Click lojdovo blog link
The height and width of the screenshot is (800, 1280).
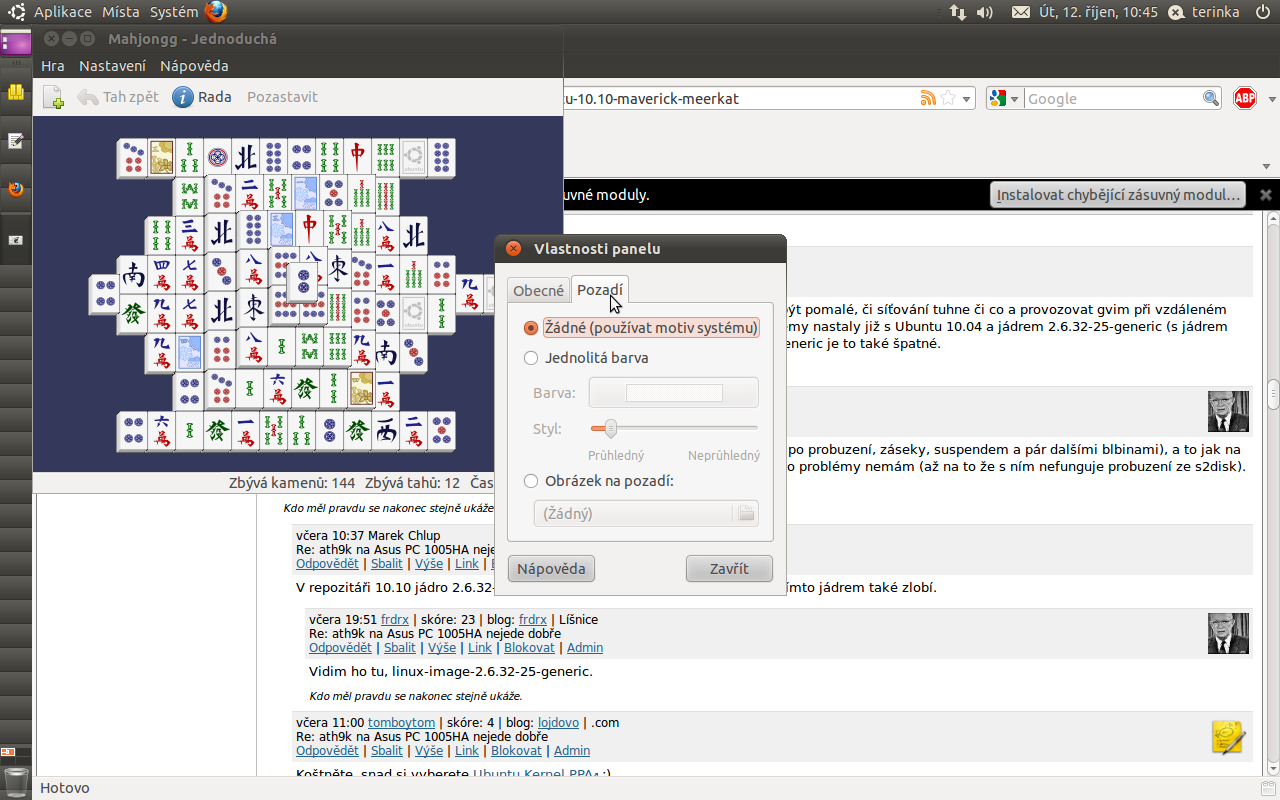(x=560, y=722)
